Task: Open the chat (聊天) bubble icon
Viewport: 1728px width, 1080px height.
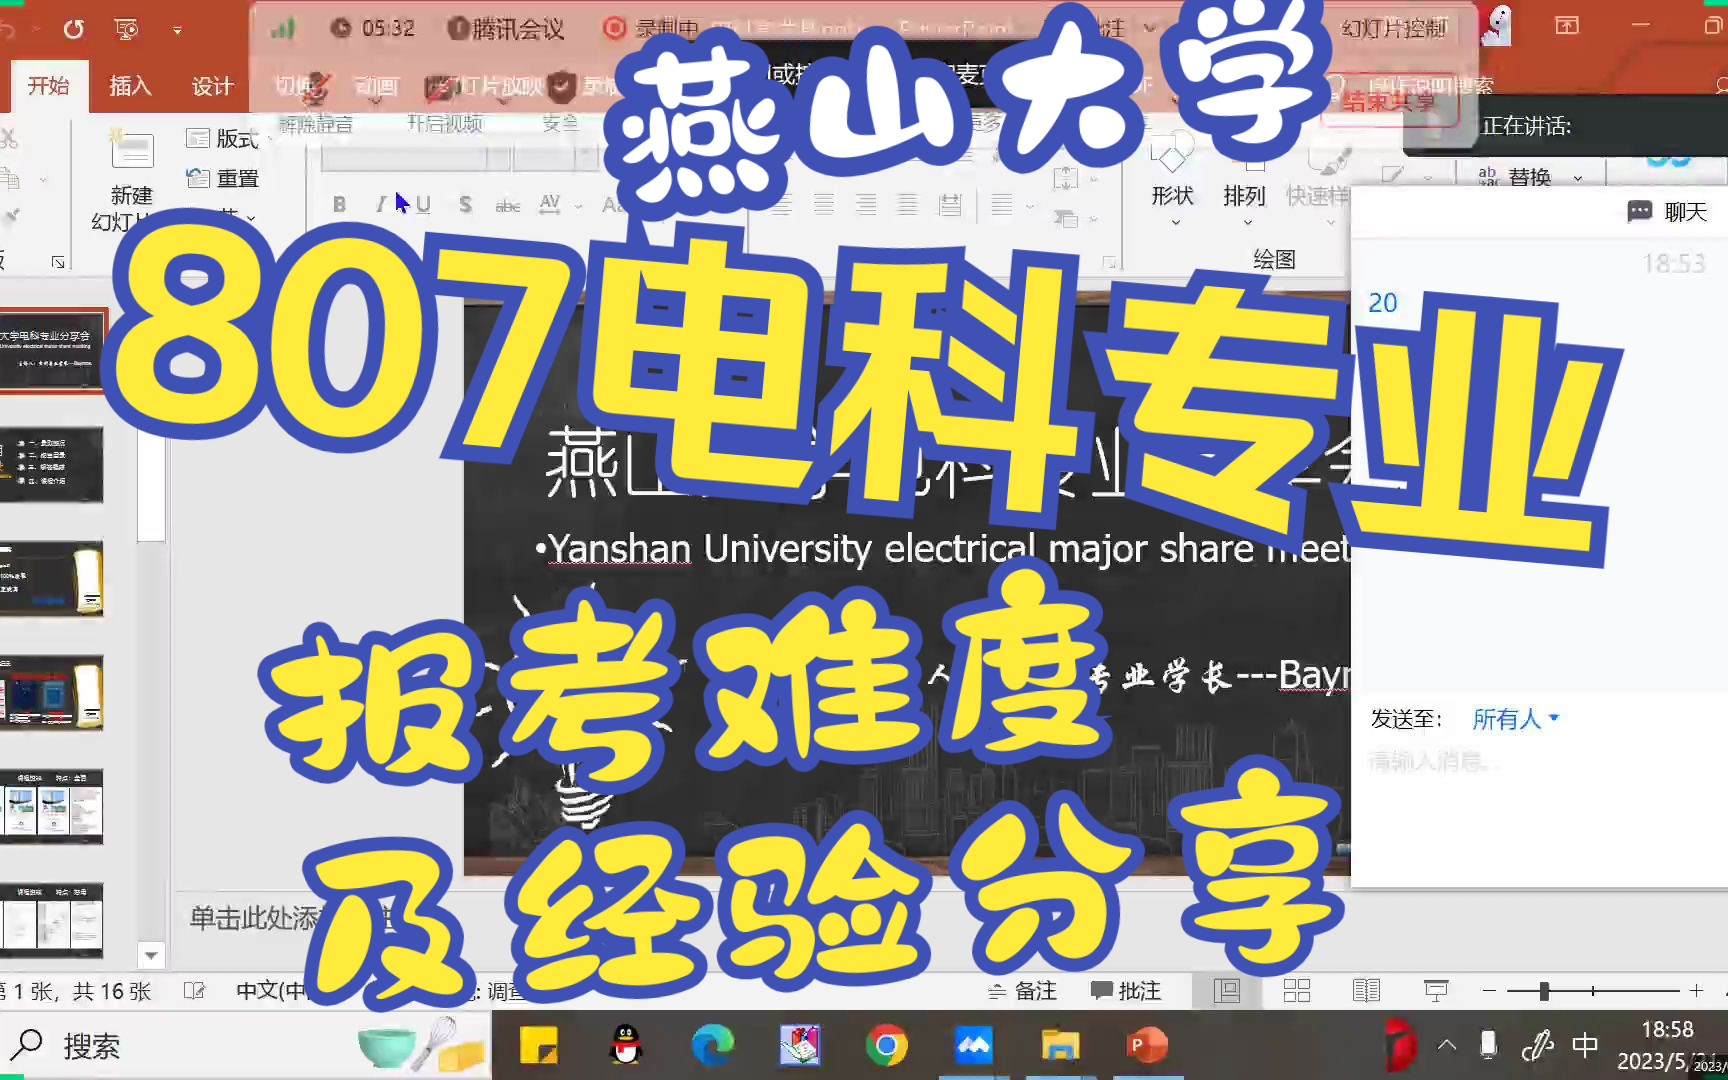Action: tap(1639, 211)
